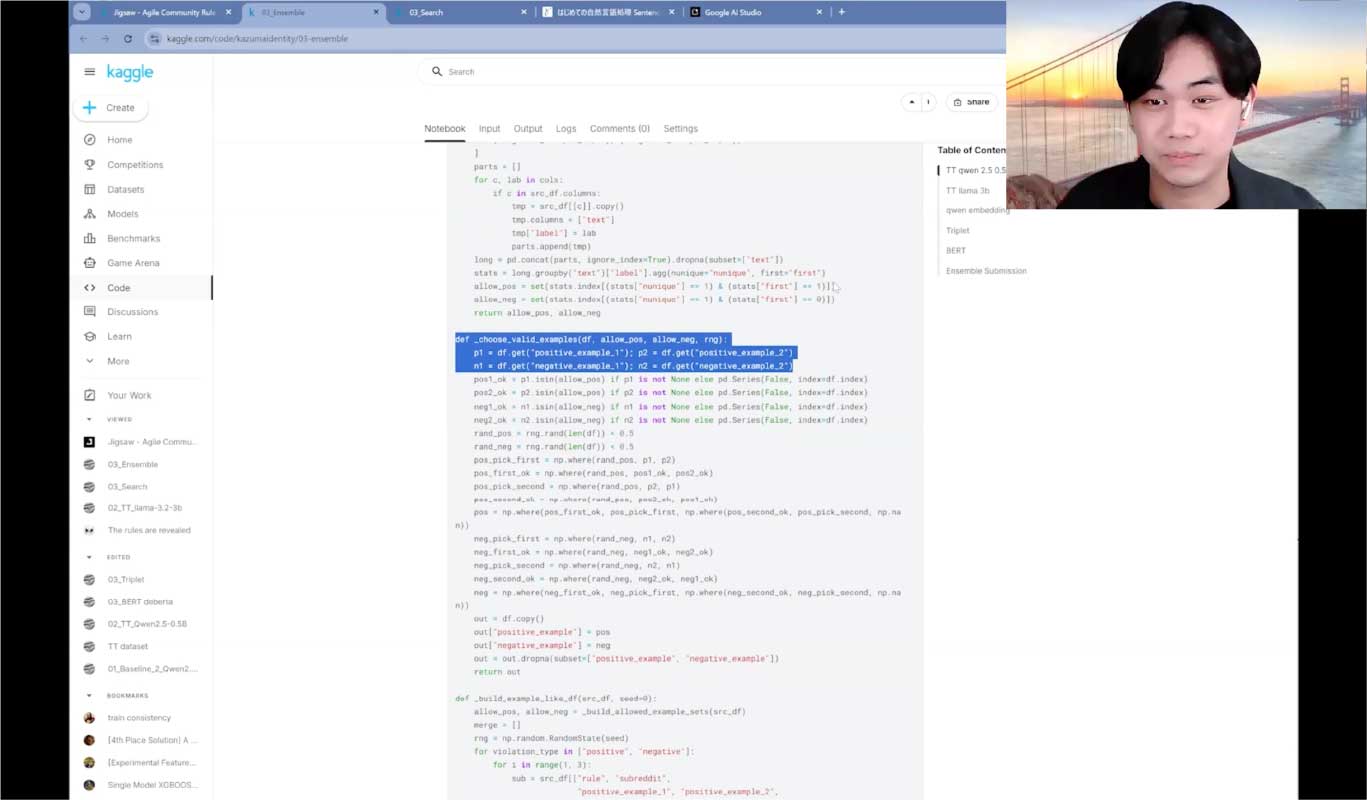Open Game Arena via robot icon

point(90,263)
